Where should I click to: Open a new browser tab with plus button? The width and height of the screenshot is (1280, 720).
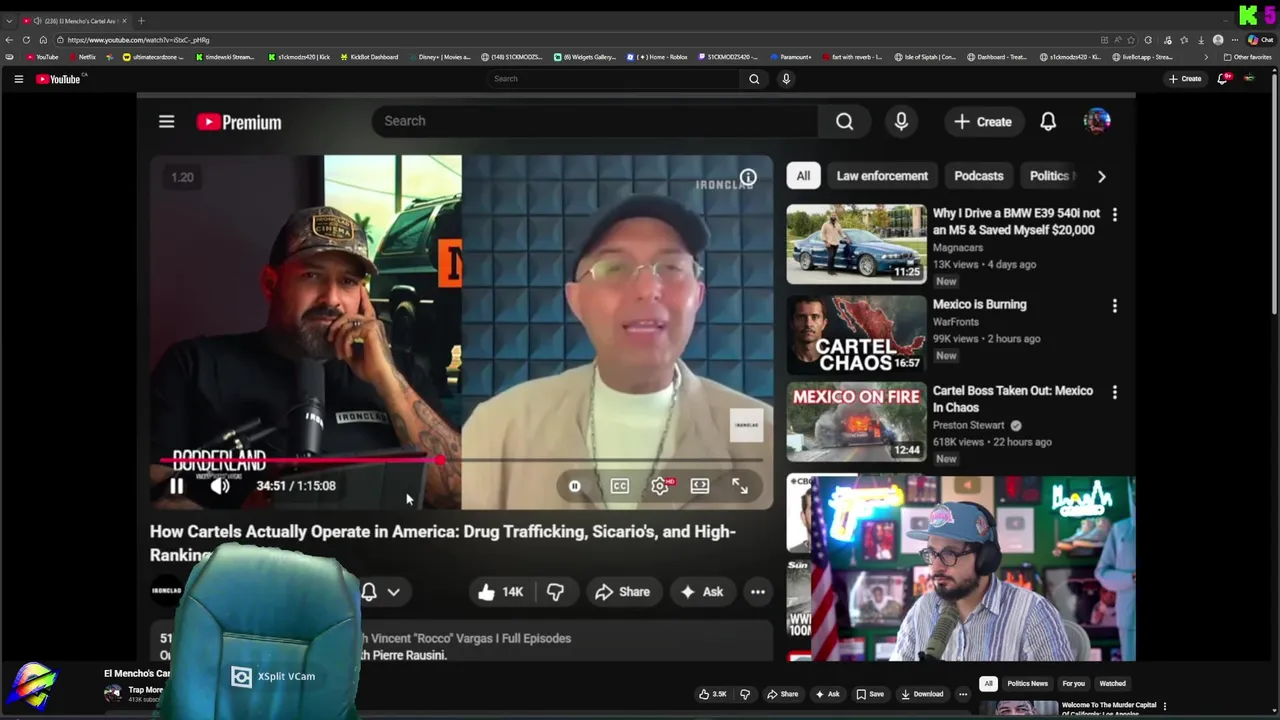(x=141, y=21)
